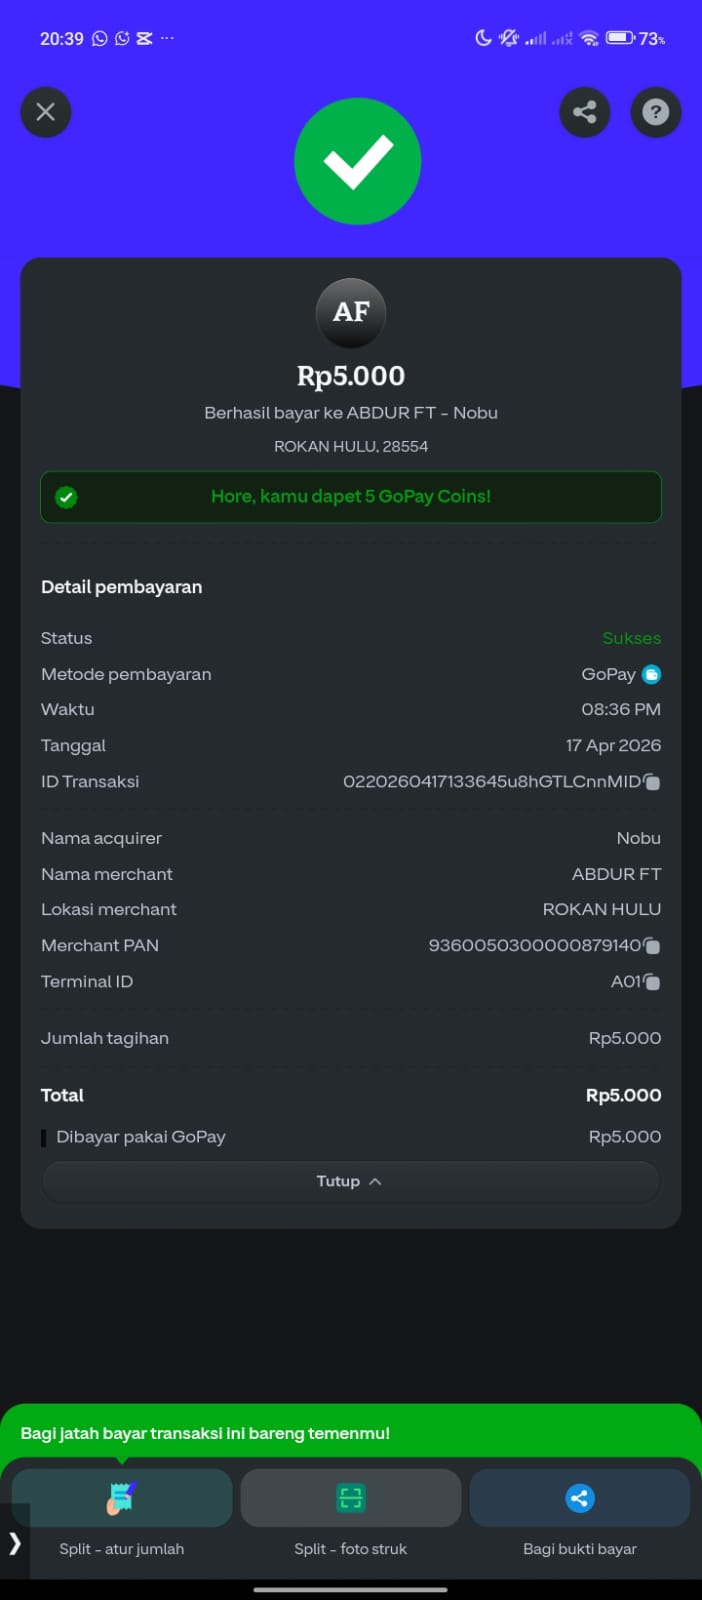Copy the Terminal ID value
This screenshot has height=1600, width=702.
click(x=652, y=982)
